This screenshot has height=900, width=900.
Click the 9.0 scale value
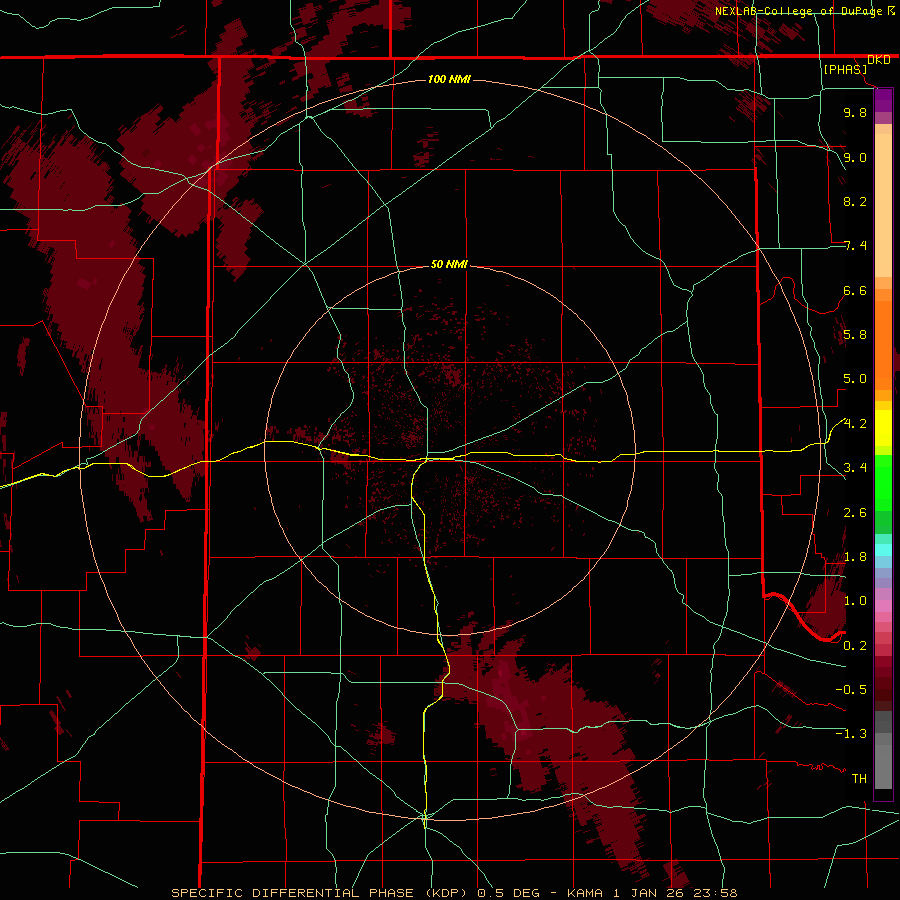(x=855, y=157)
